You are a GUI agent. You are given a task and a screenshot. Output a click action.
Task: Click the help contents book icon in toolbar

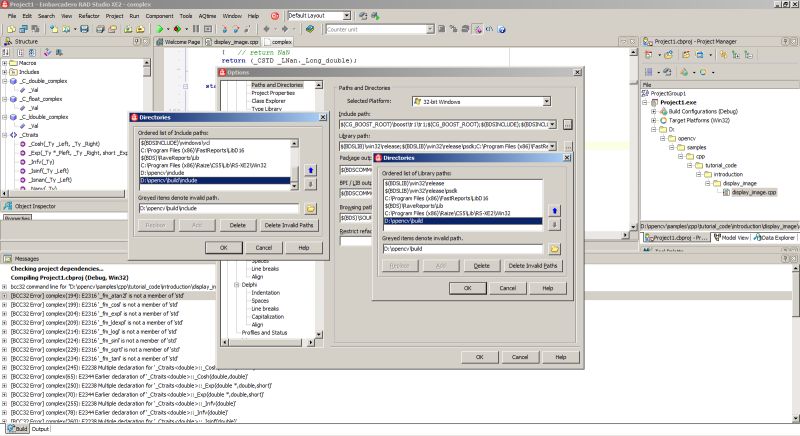[310, 29]
